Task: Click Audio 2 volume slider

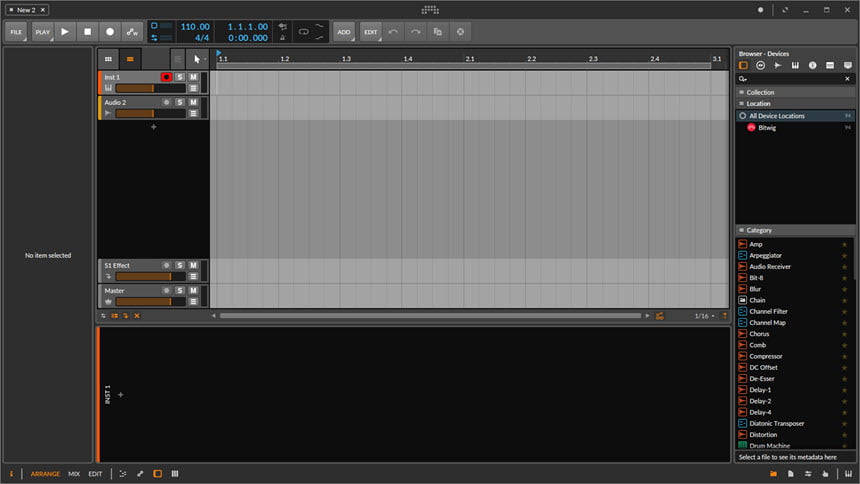Action: [150, 113]
